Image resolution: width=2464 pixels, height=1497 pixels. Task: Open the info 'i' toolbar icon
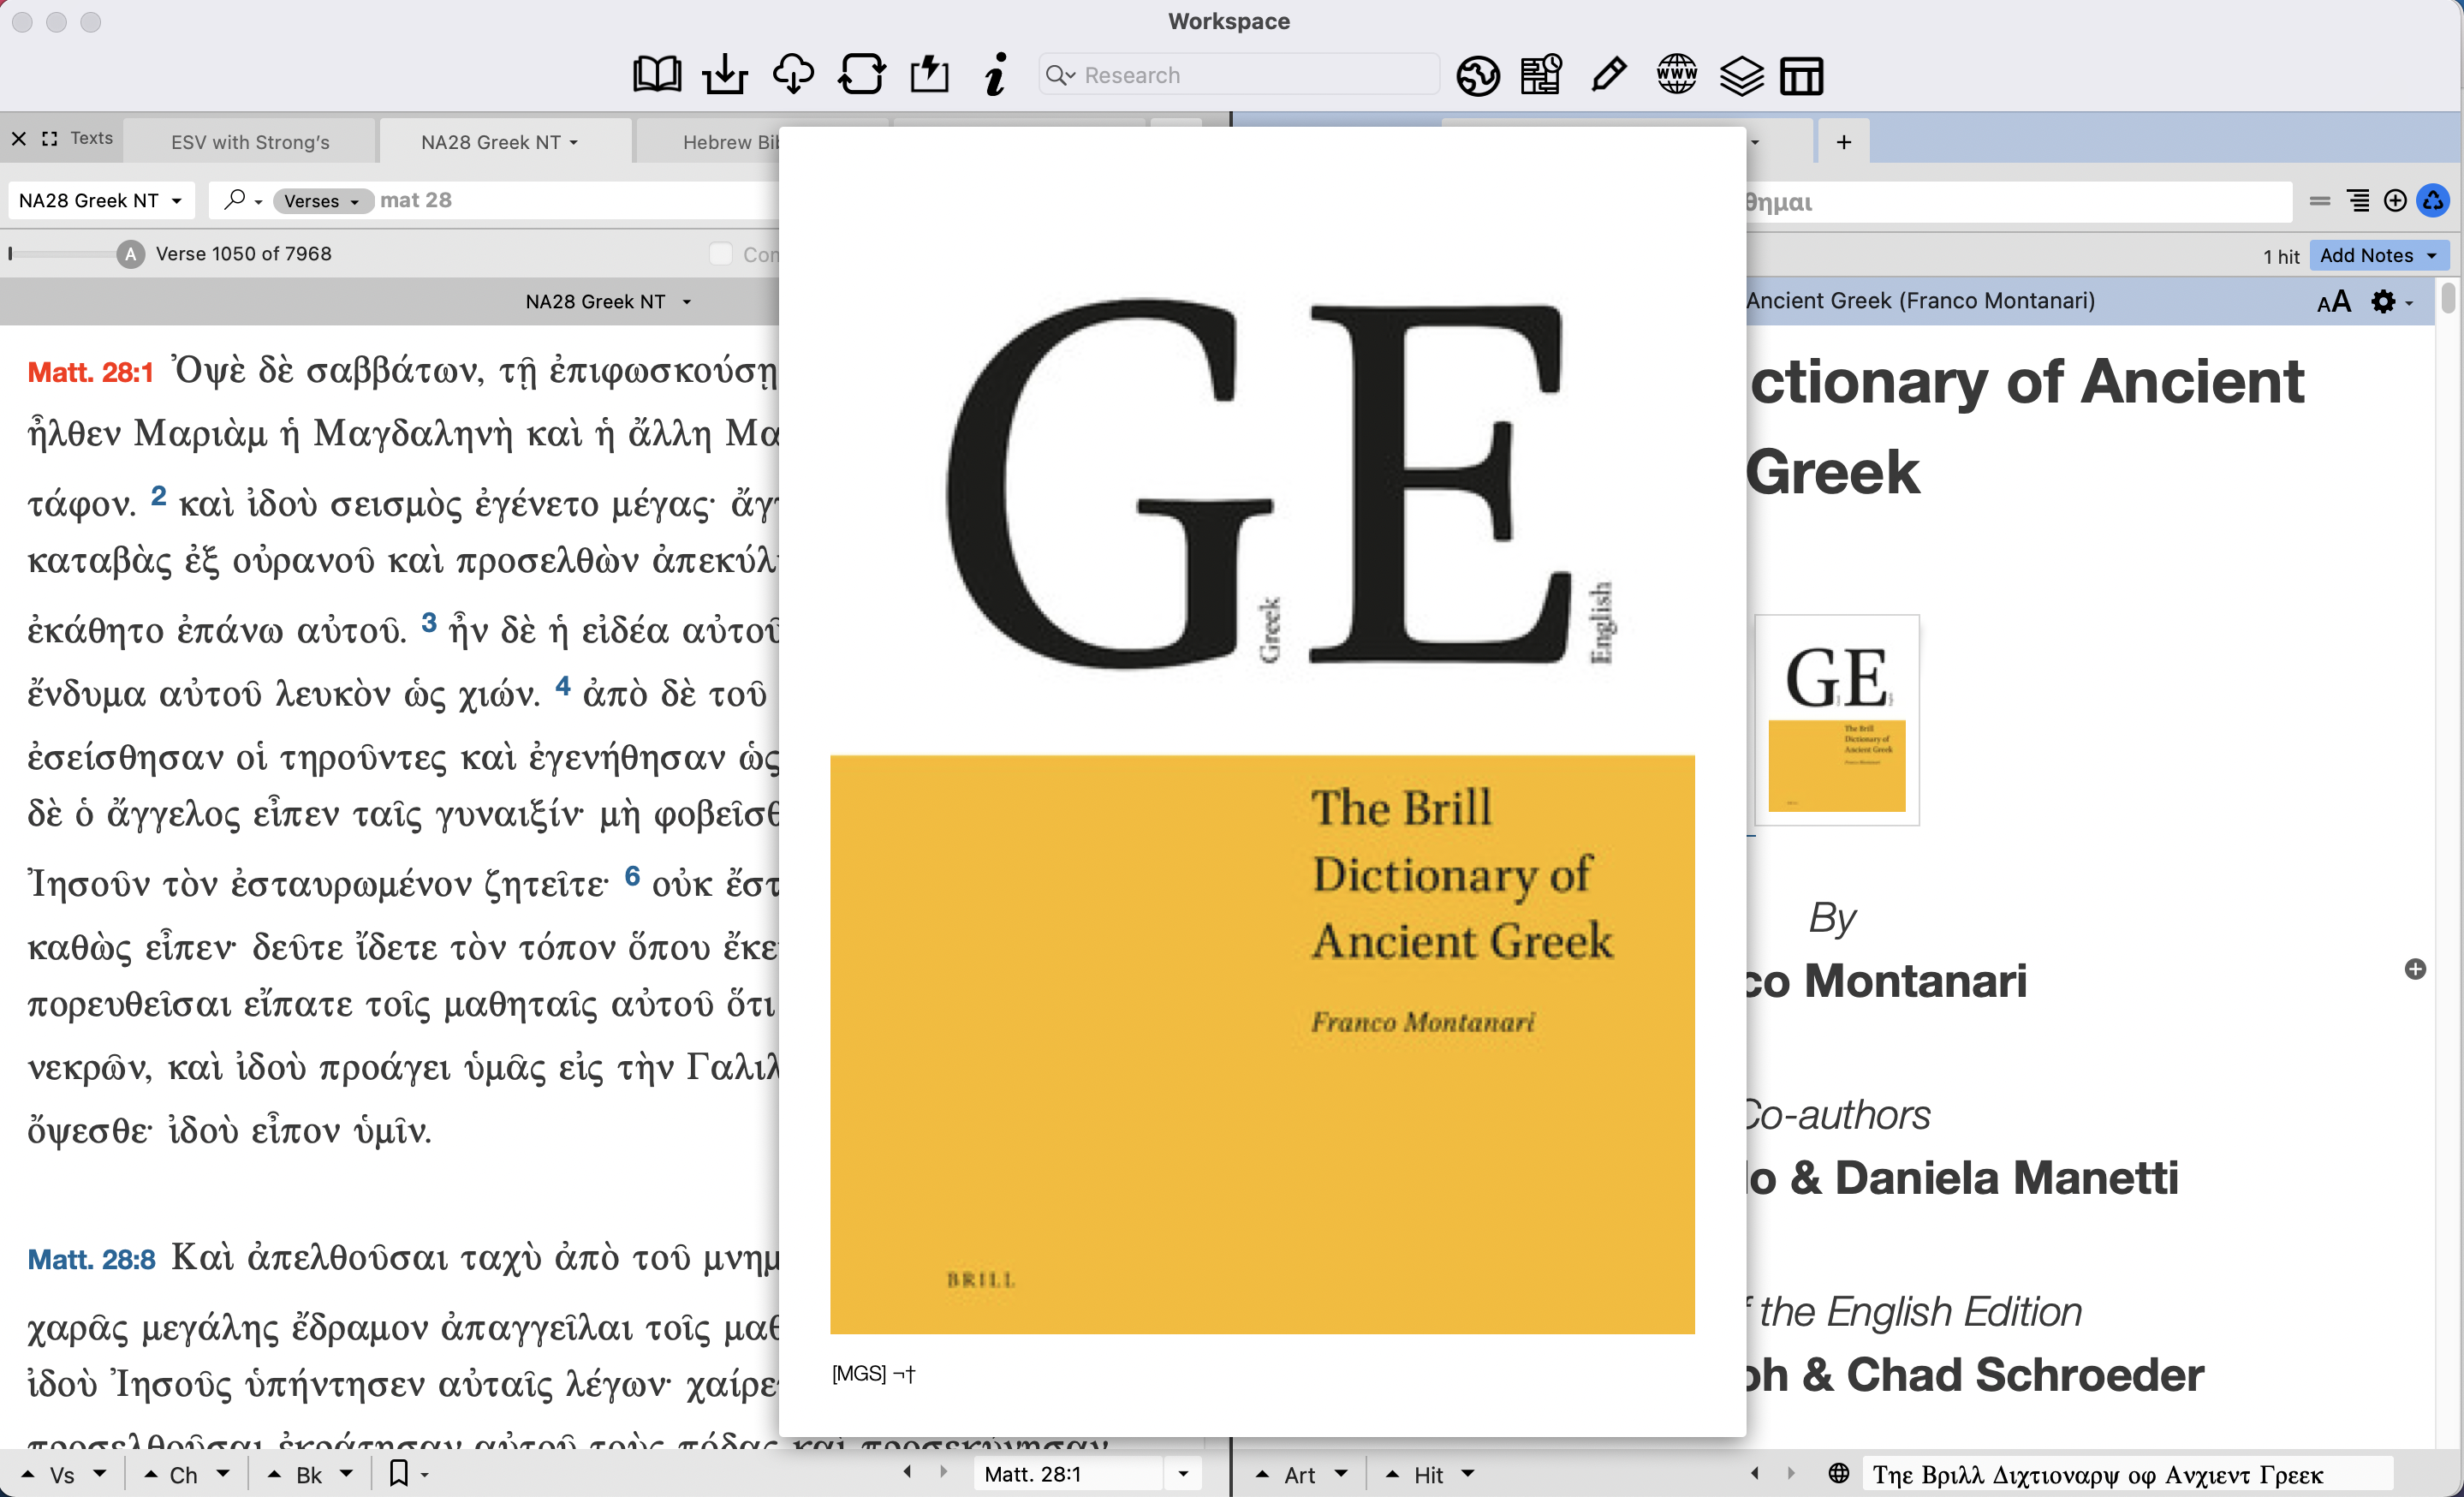tap(995, 75)
